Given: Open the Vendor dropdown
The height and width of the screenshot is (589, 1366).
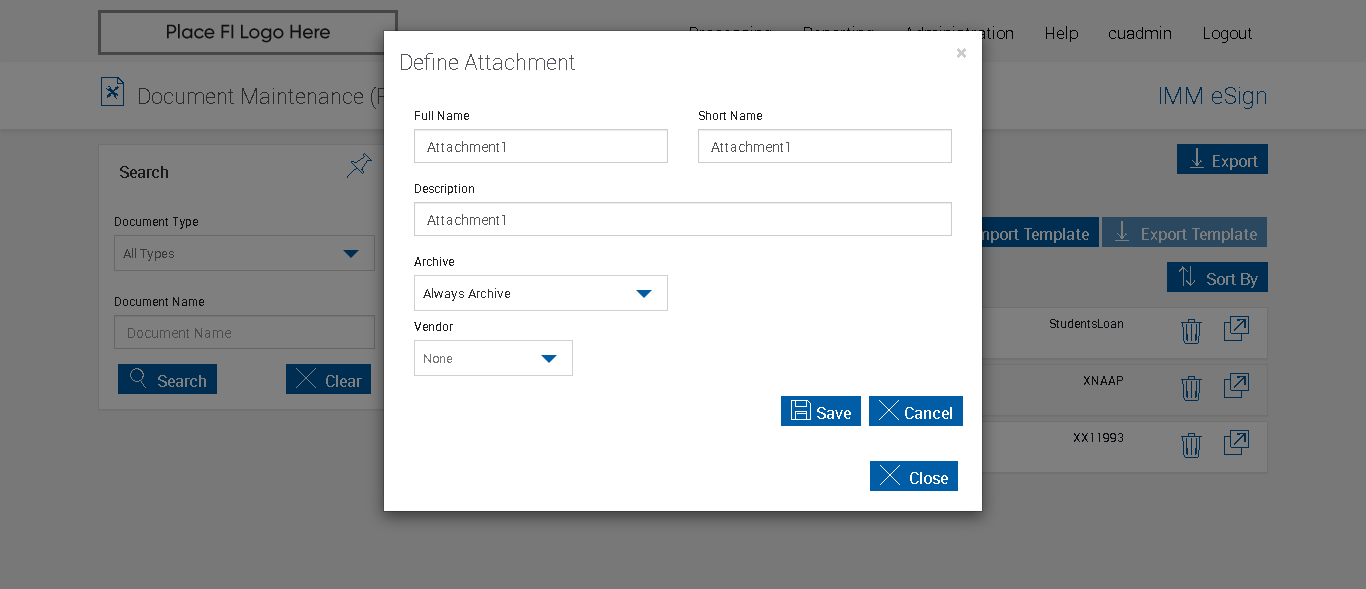Looking at the screenshot, I should coord(493,358).
